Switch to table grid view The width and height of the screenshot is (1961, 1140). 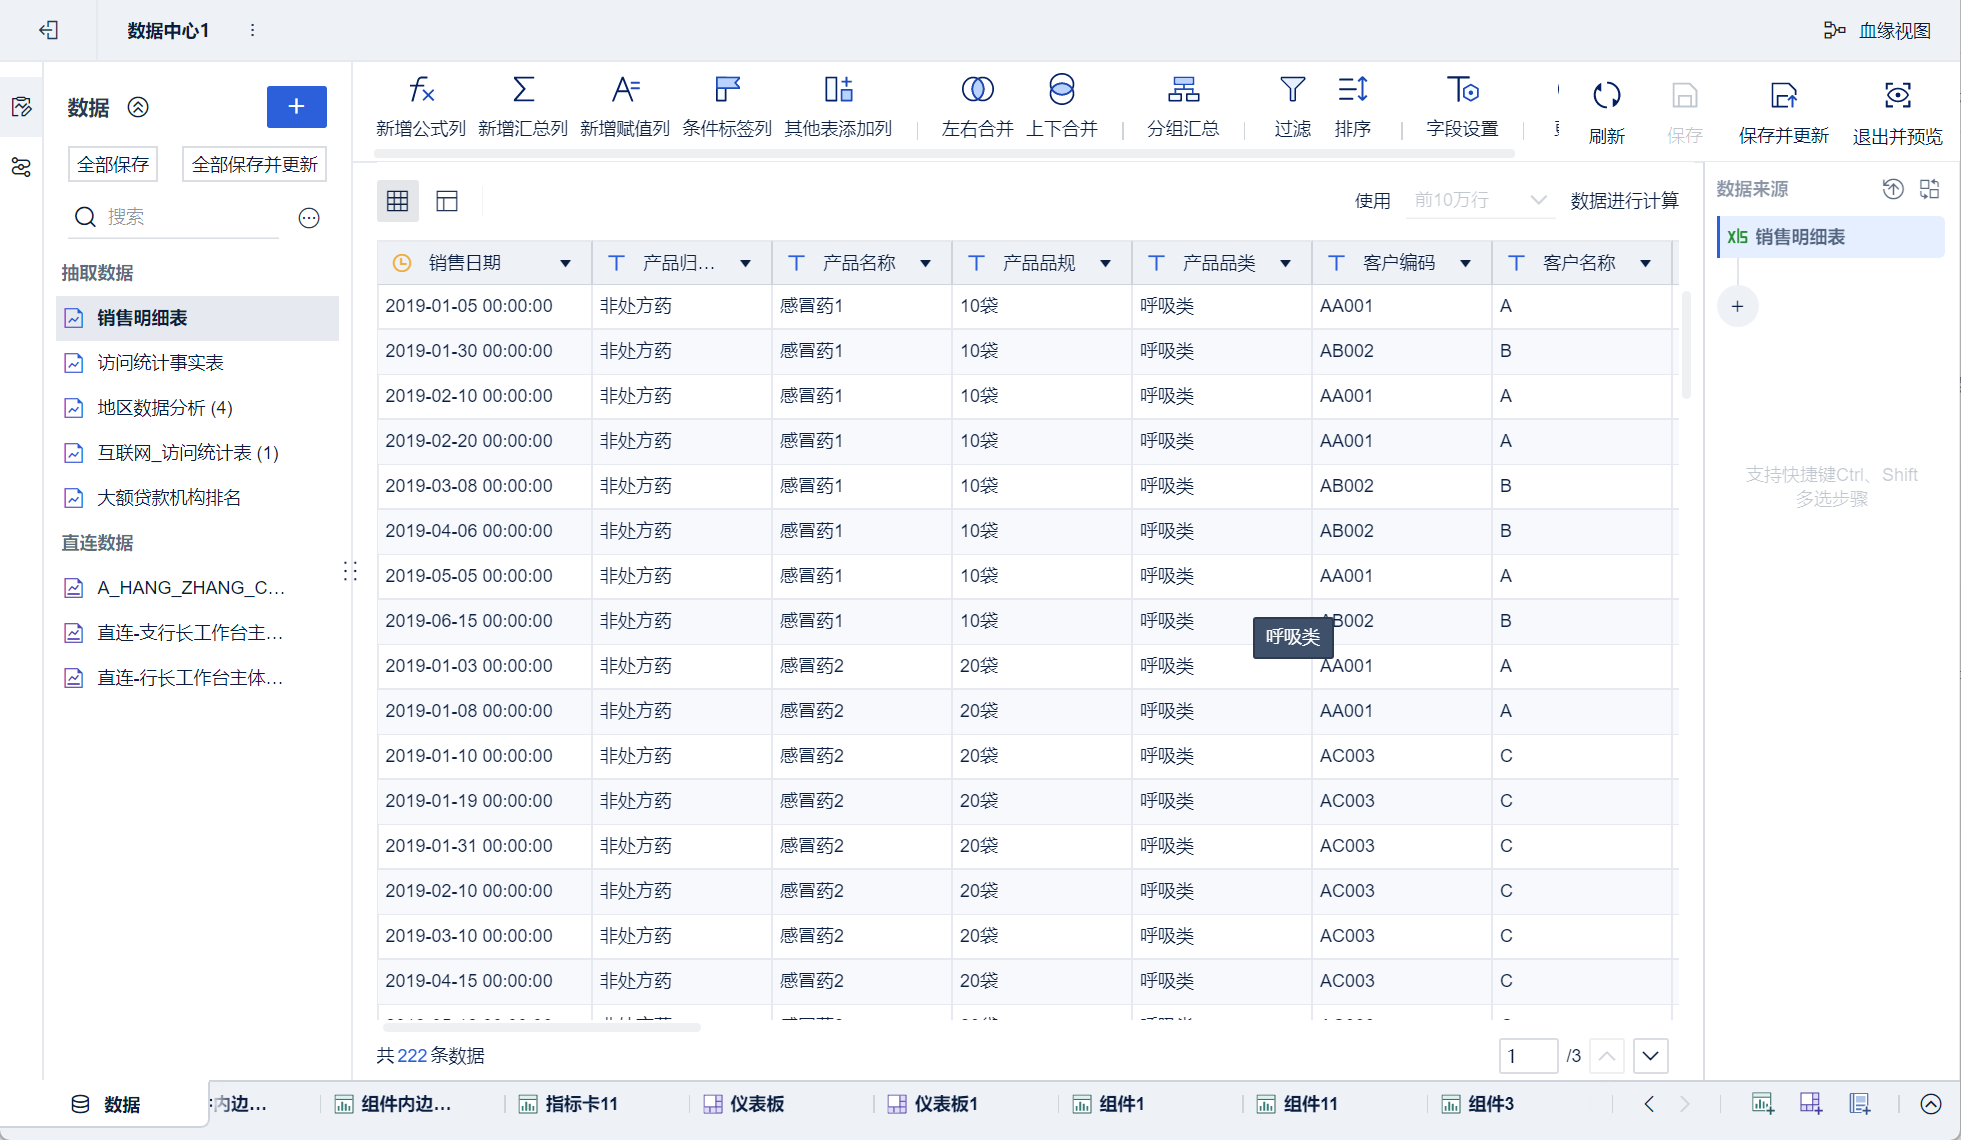click(398, 201)
